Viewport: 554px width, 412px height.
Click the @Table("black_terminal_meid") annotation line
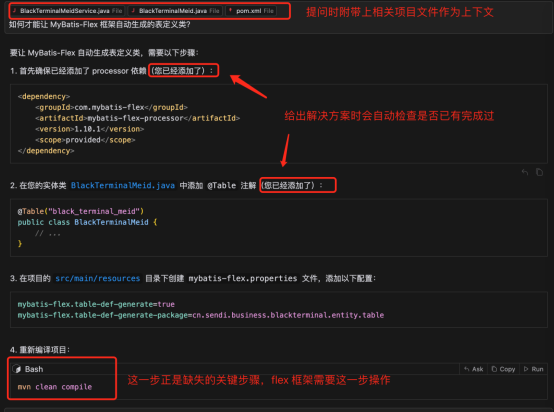click(81, 211)
